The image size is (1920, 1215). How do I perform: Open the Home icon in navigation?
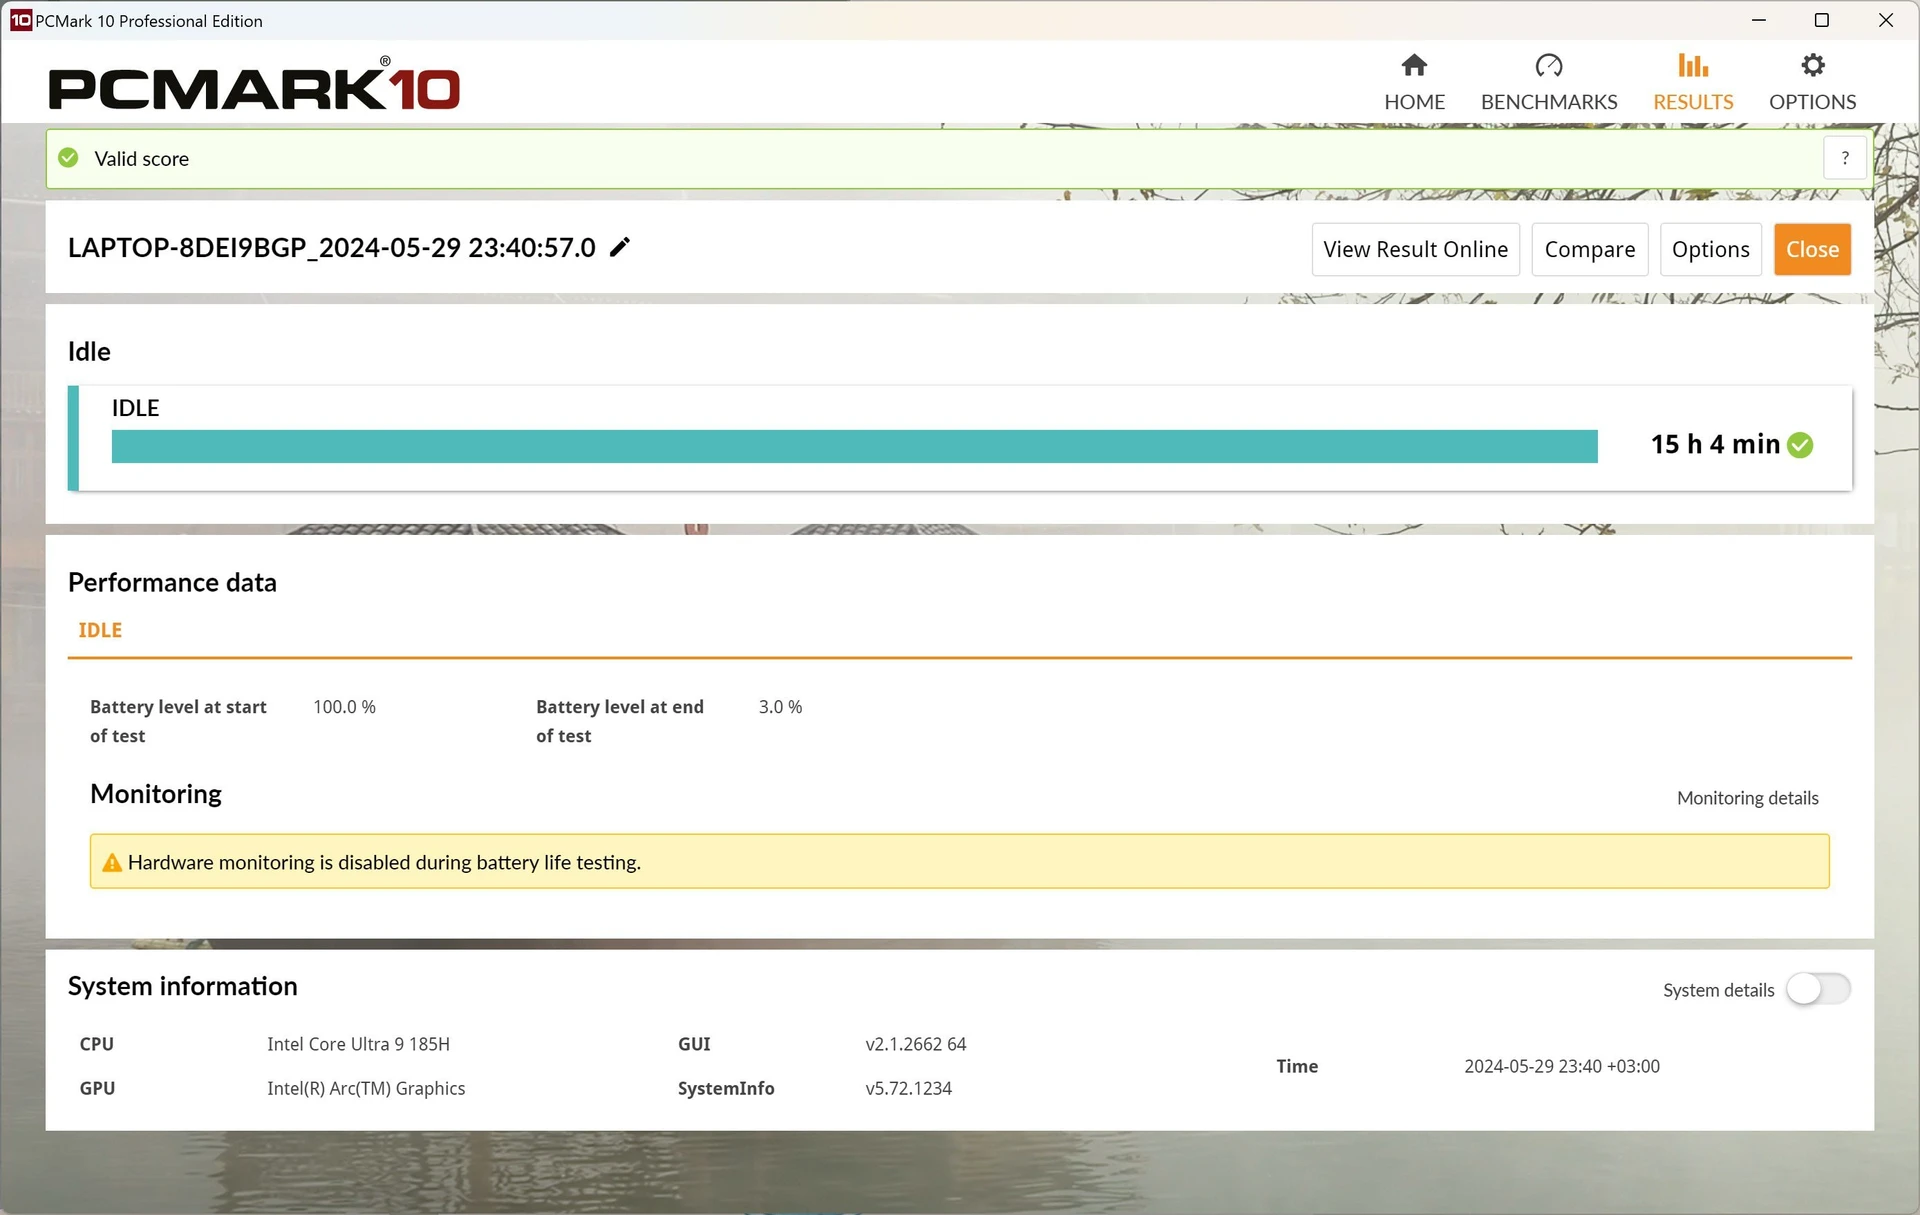1414,66
